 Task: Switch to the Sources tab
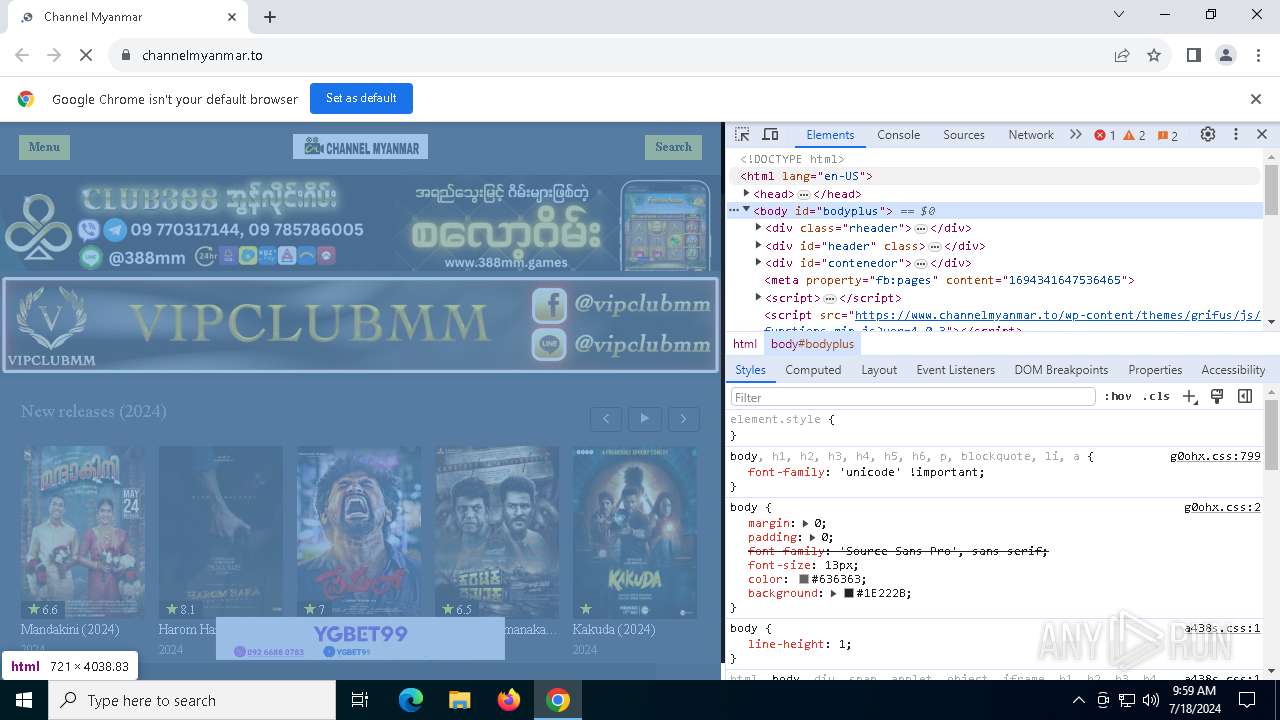click(964, 135)
